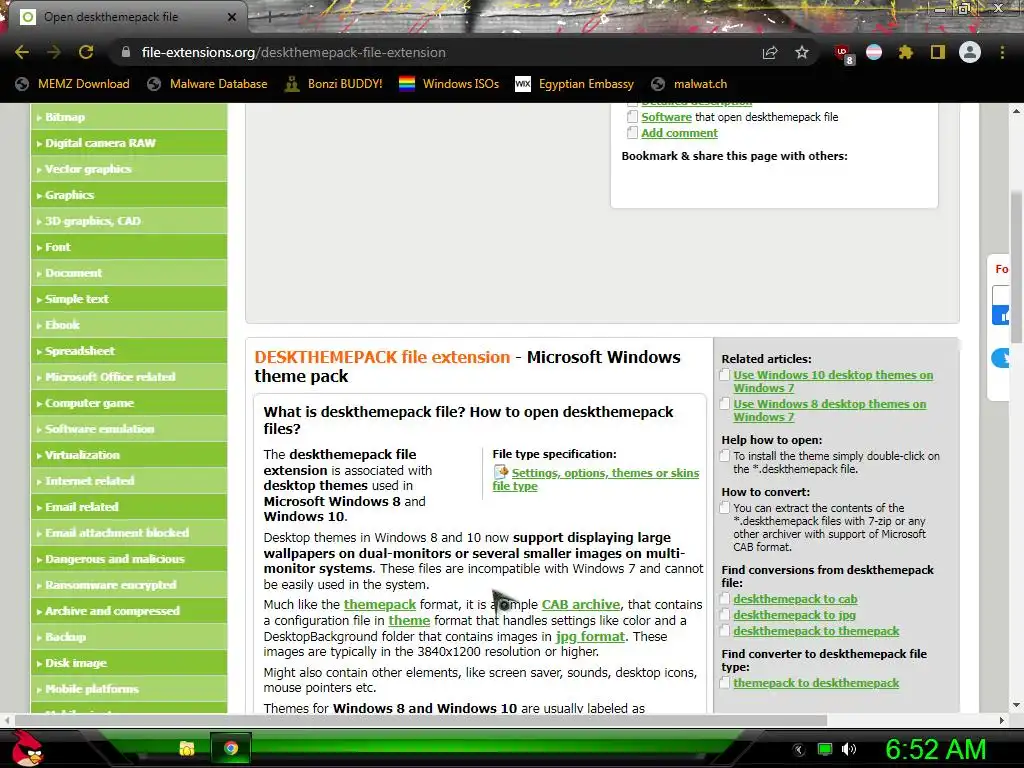Open the Bonzi BUDDY! bookmark
The image size is (1024, 768).
point(333,84)
